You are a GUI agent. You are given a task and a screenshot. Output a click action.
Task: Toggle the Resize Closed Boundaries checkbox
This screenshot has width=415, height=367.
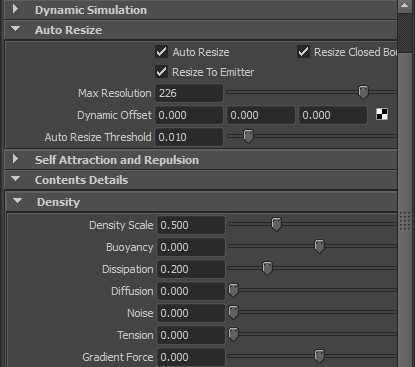[303, 52]
